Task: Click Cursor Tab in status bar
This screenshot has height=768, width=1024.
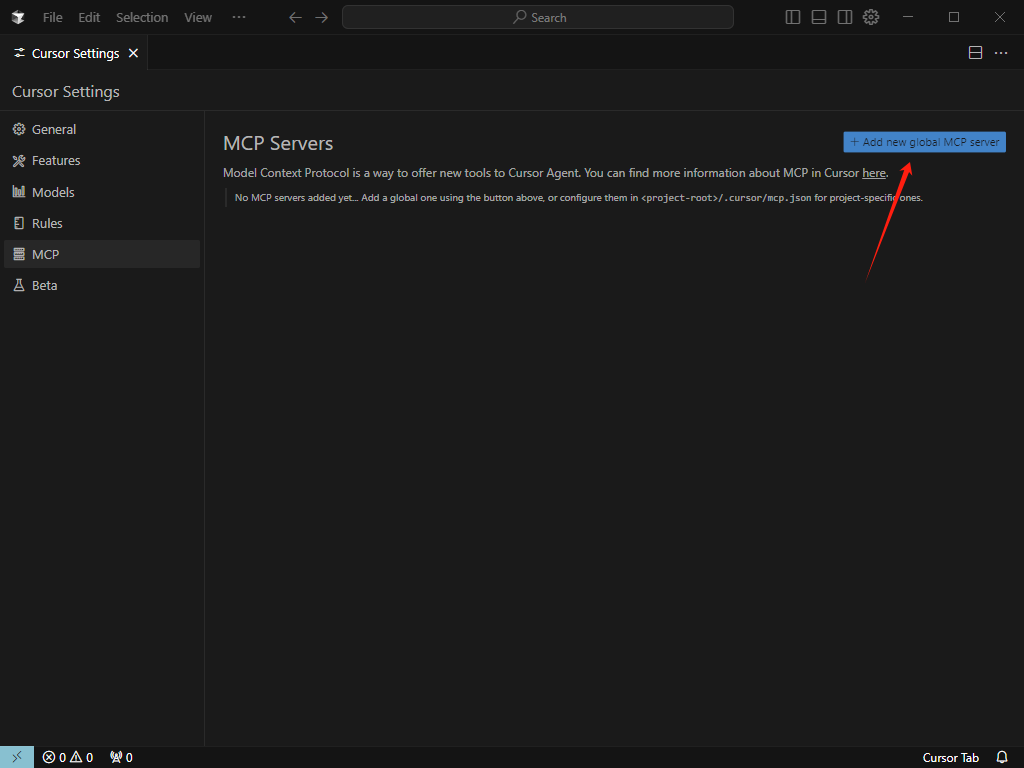Action: (950, 758)
